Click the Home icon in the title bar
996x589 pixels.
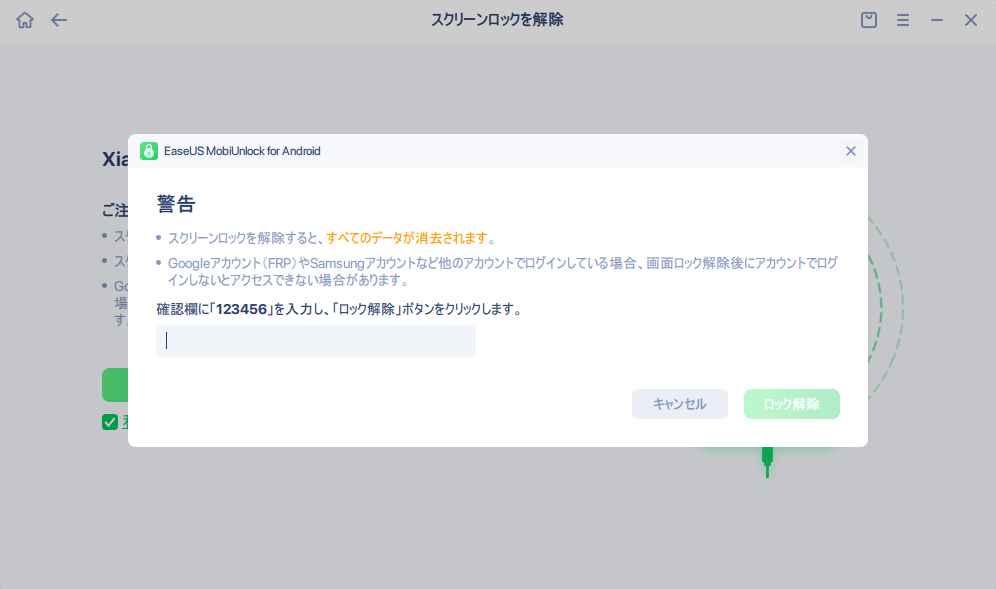pos(25,20)
